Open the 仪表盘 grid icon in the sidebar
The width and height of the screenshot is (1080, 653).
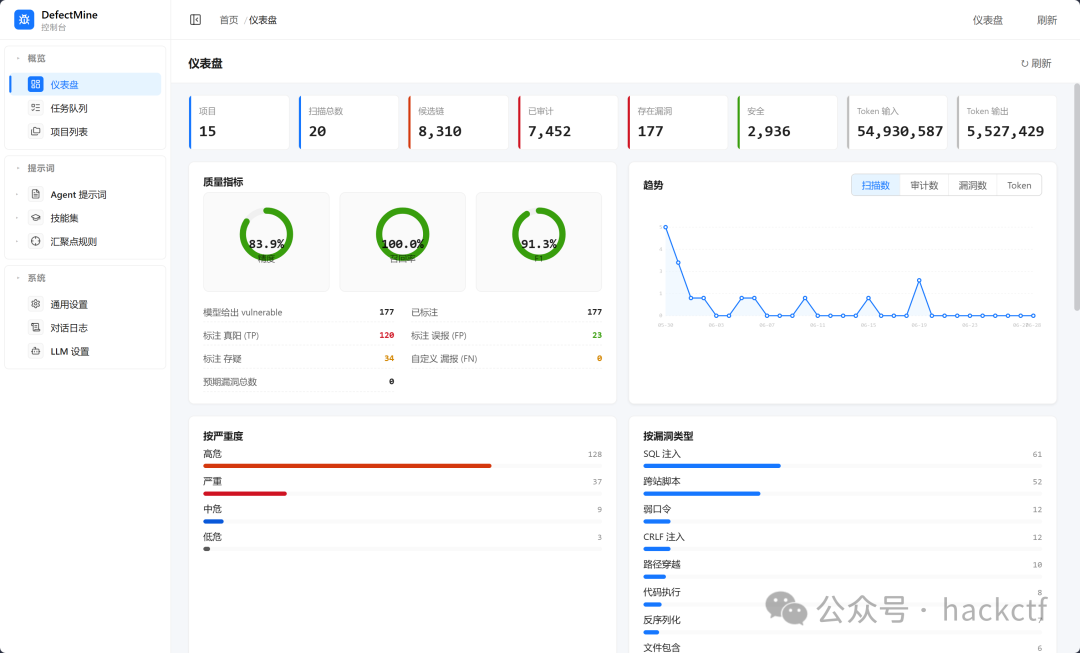coord(35,84)
